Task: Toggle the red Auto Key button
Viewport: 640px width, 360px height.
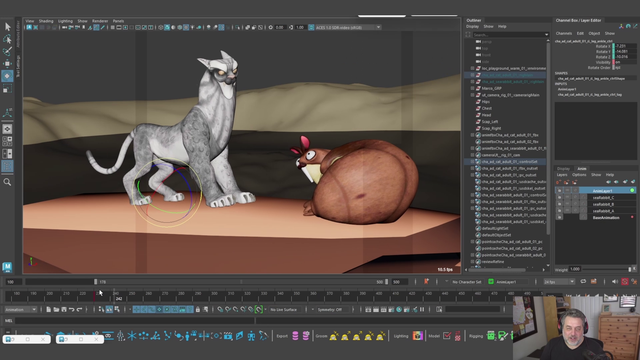Action: 624,282
